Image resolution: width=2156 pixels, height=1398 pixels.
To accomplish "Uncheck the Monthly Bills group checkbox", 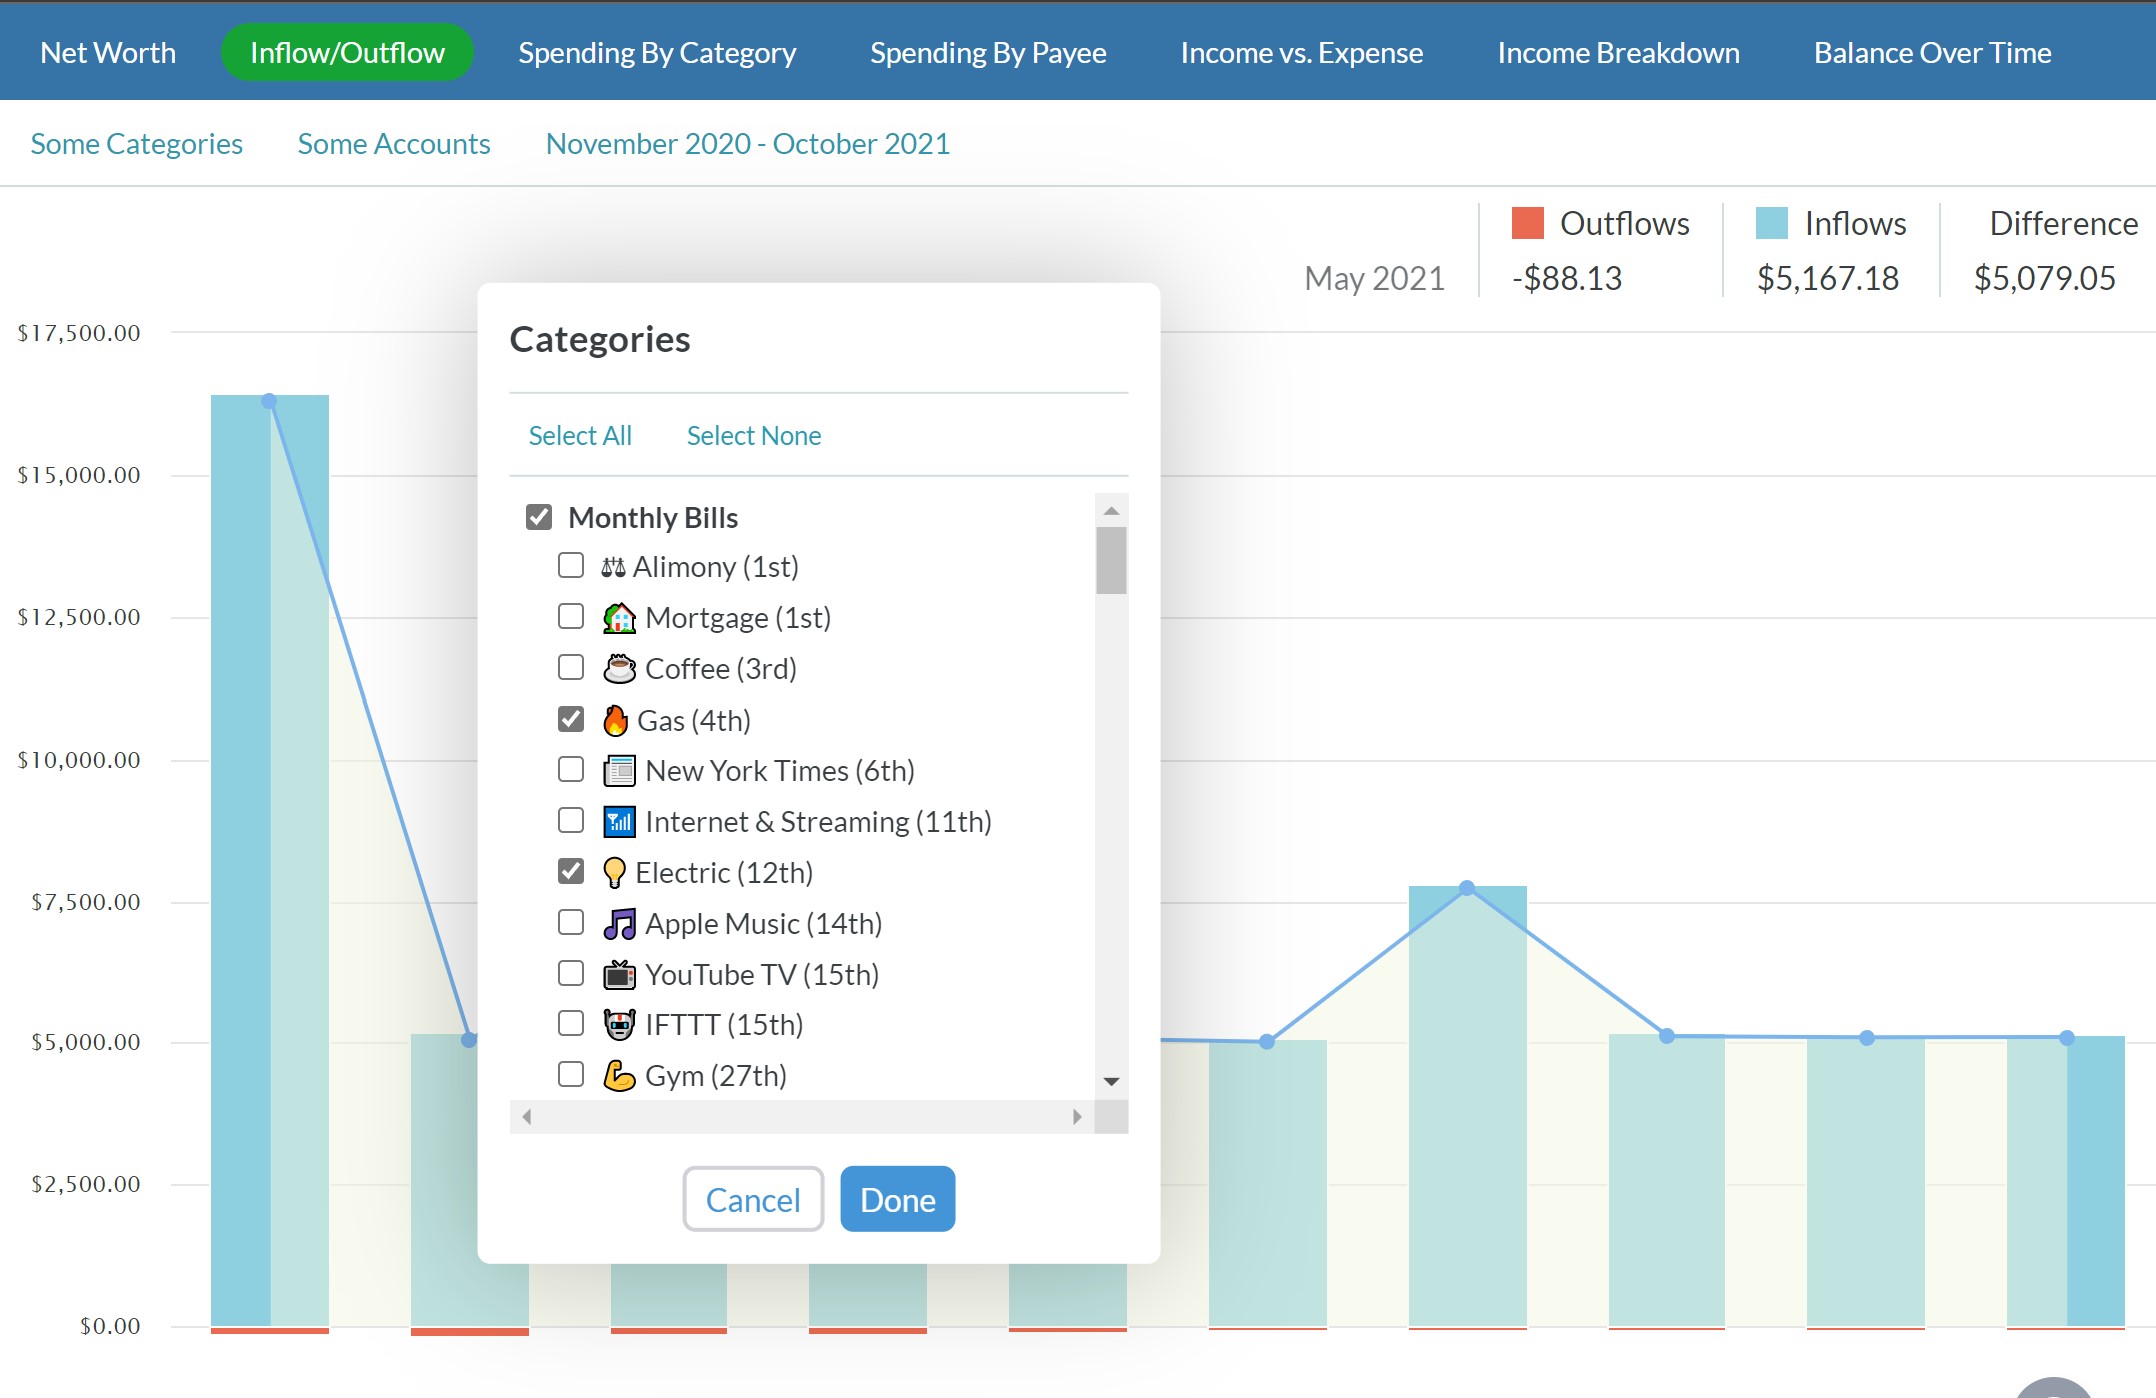I will tap(539, 517).
